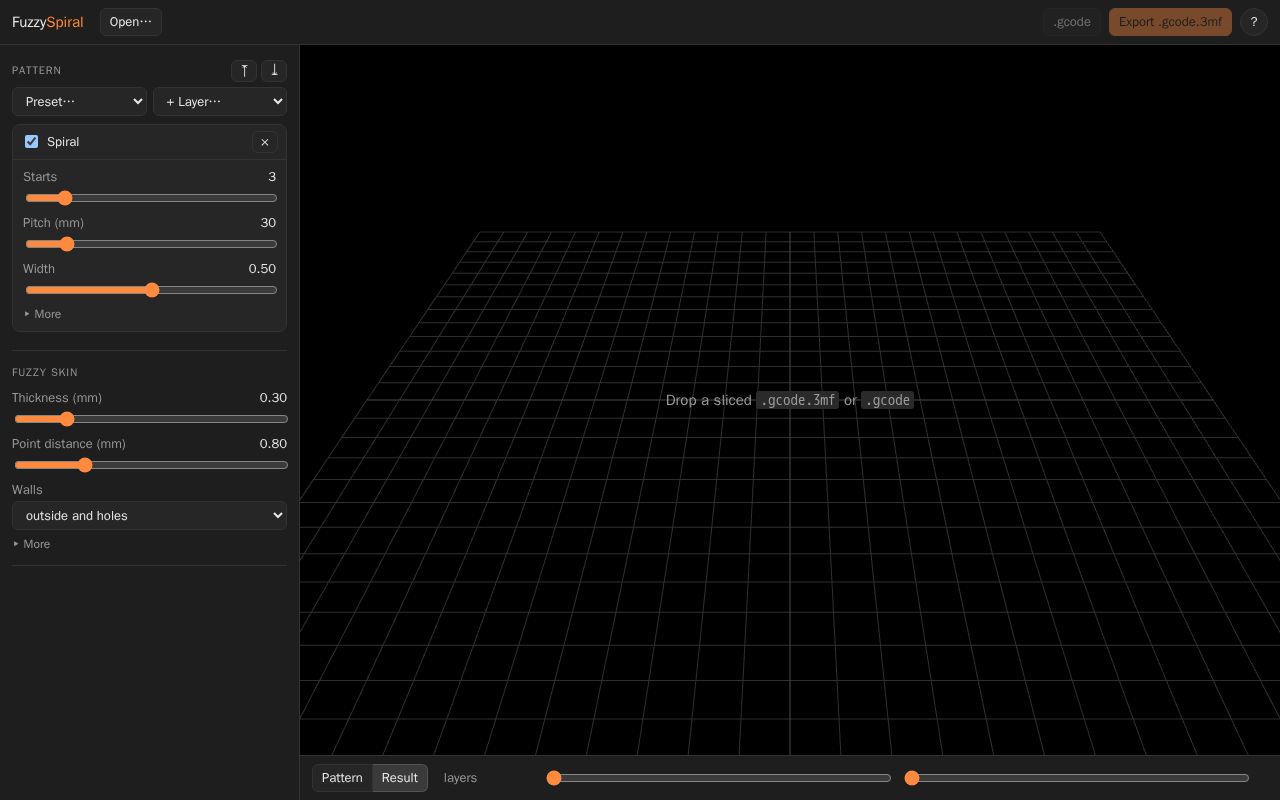Click the Open… button
This screenshot has height=800, width=1280.
coord(131,22)
